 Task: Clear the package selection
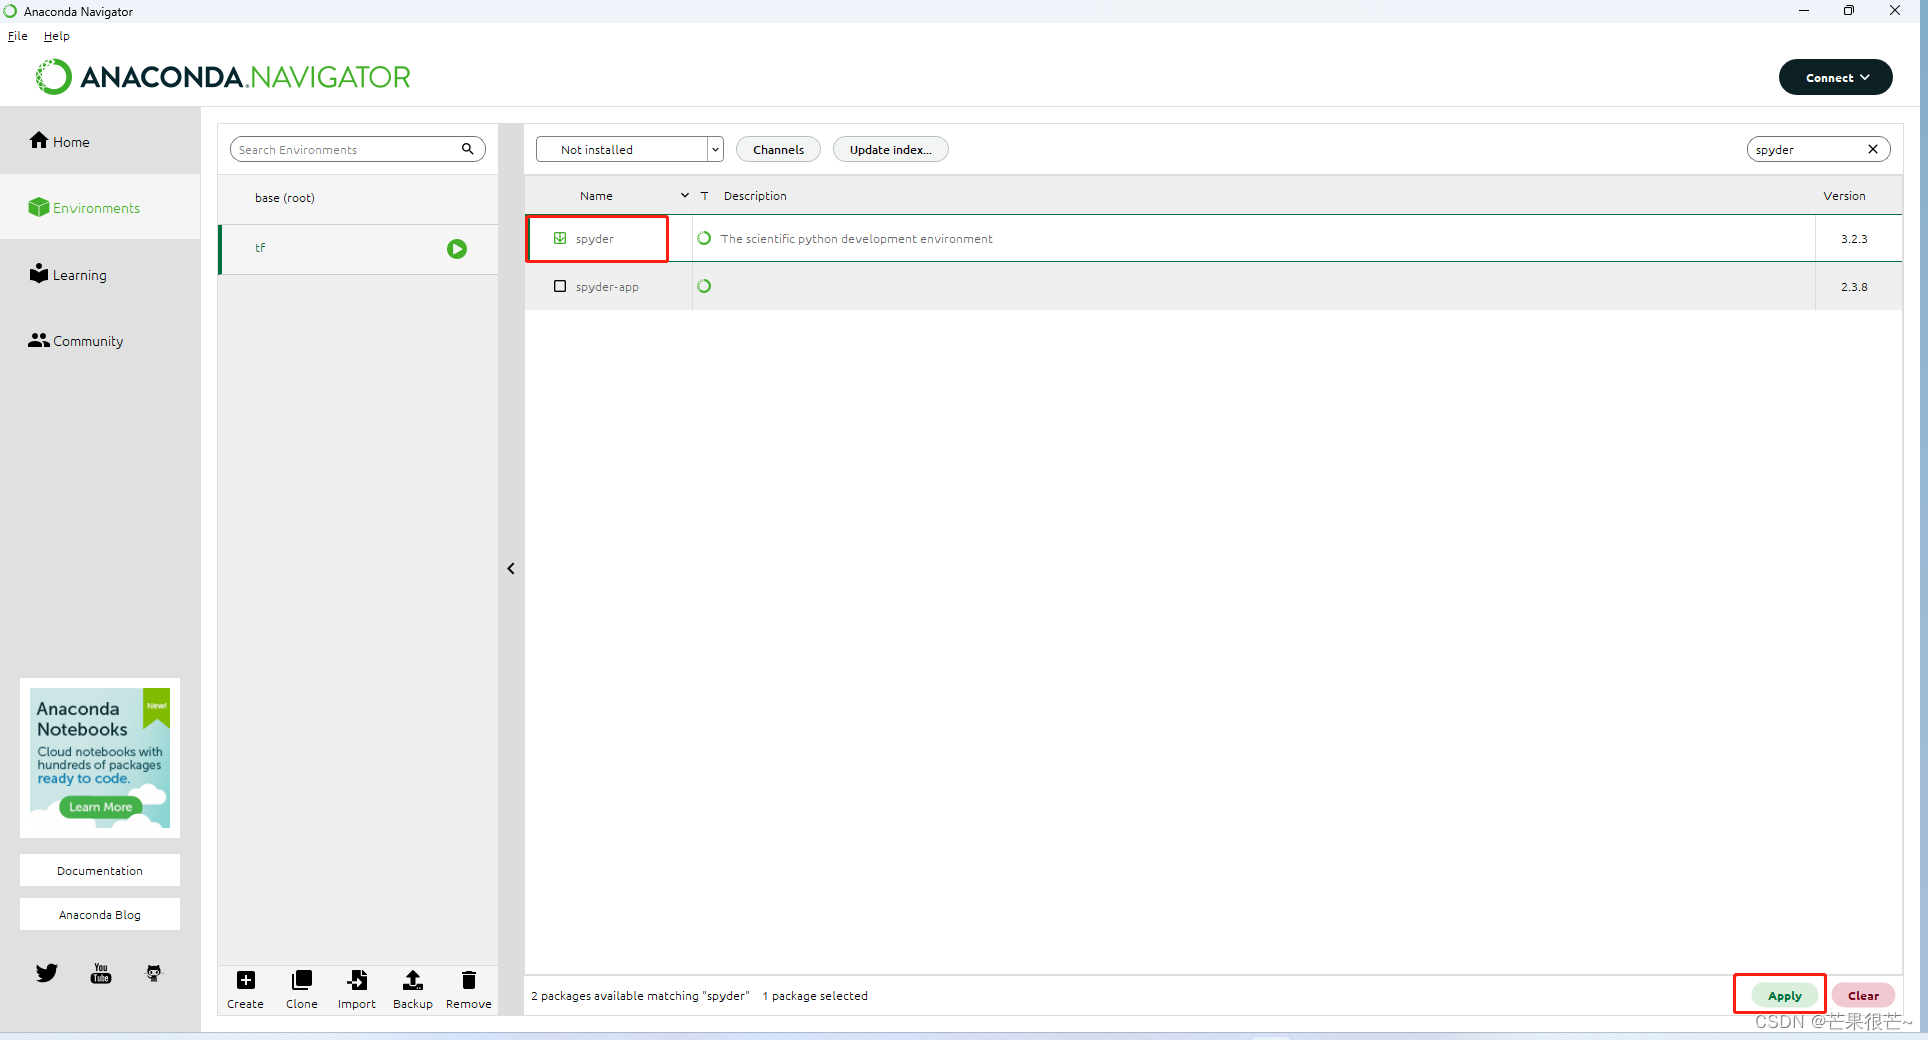(x=1863, y=995)
